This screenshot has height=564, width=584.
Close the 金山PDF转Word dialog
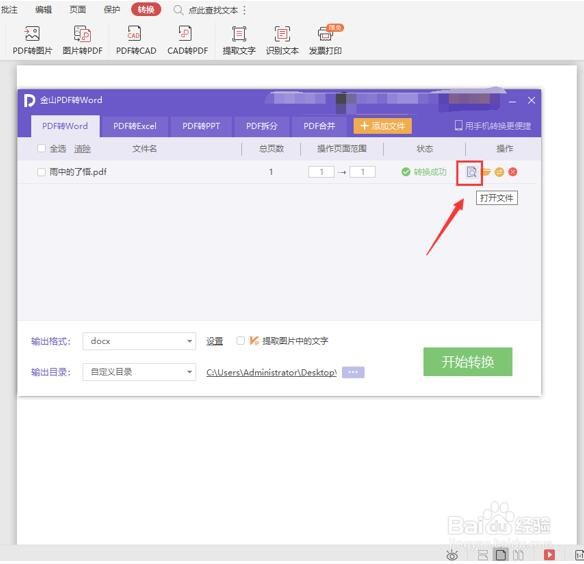coord(531,100)
